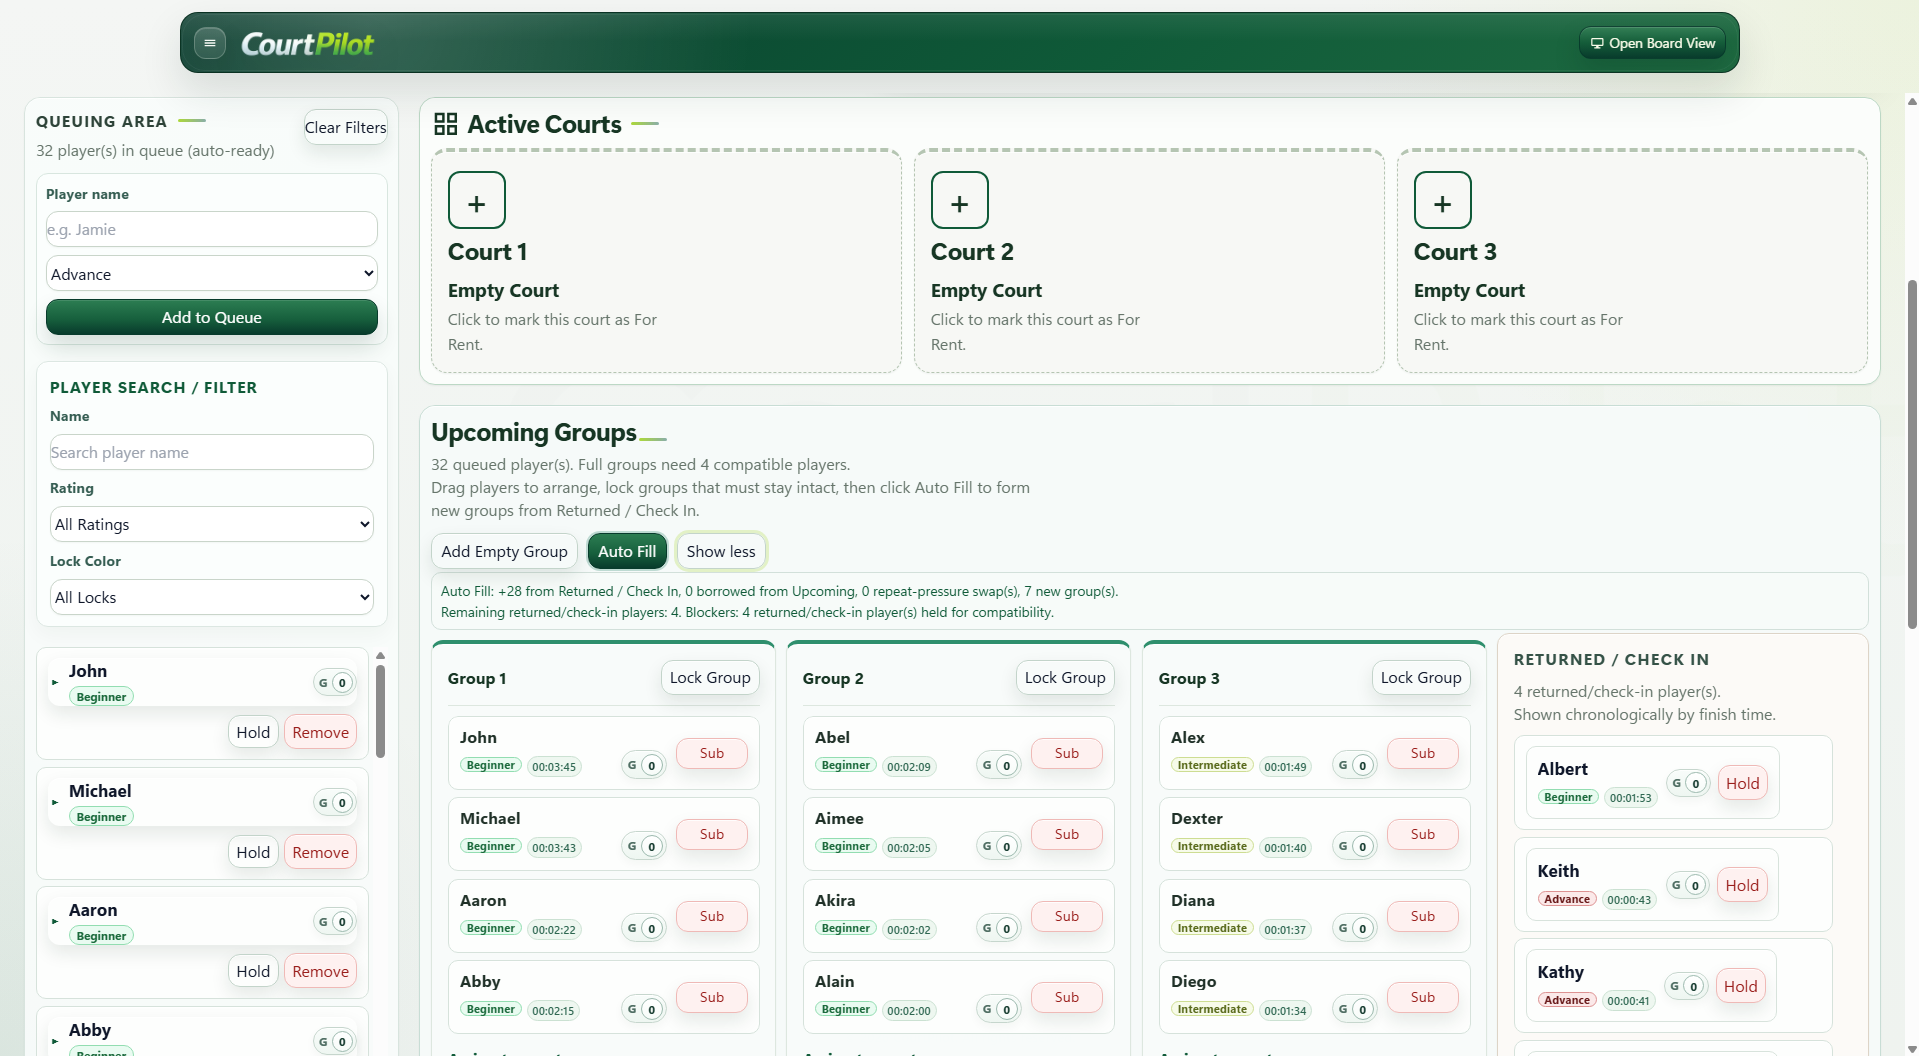
Task: Expand Michael's queue card arrow
Action: [55, 802]
